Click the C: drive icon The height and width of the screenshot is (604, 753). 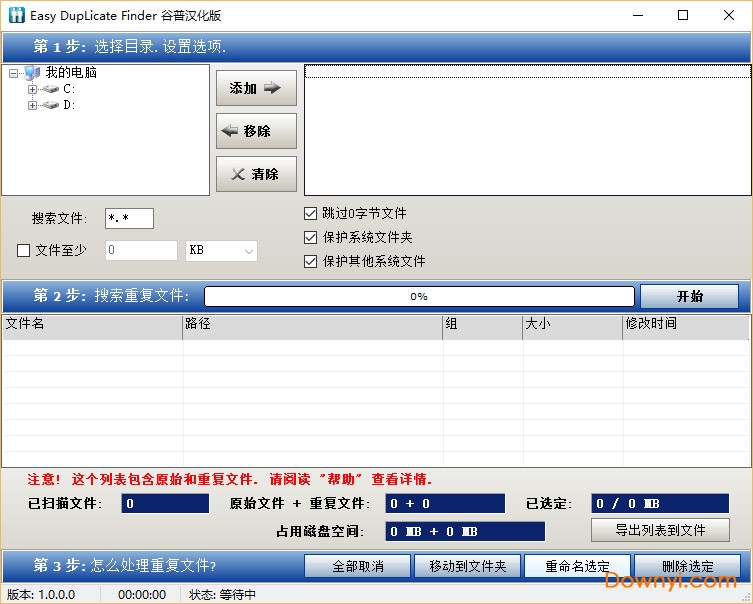[x=51, y=89]
